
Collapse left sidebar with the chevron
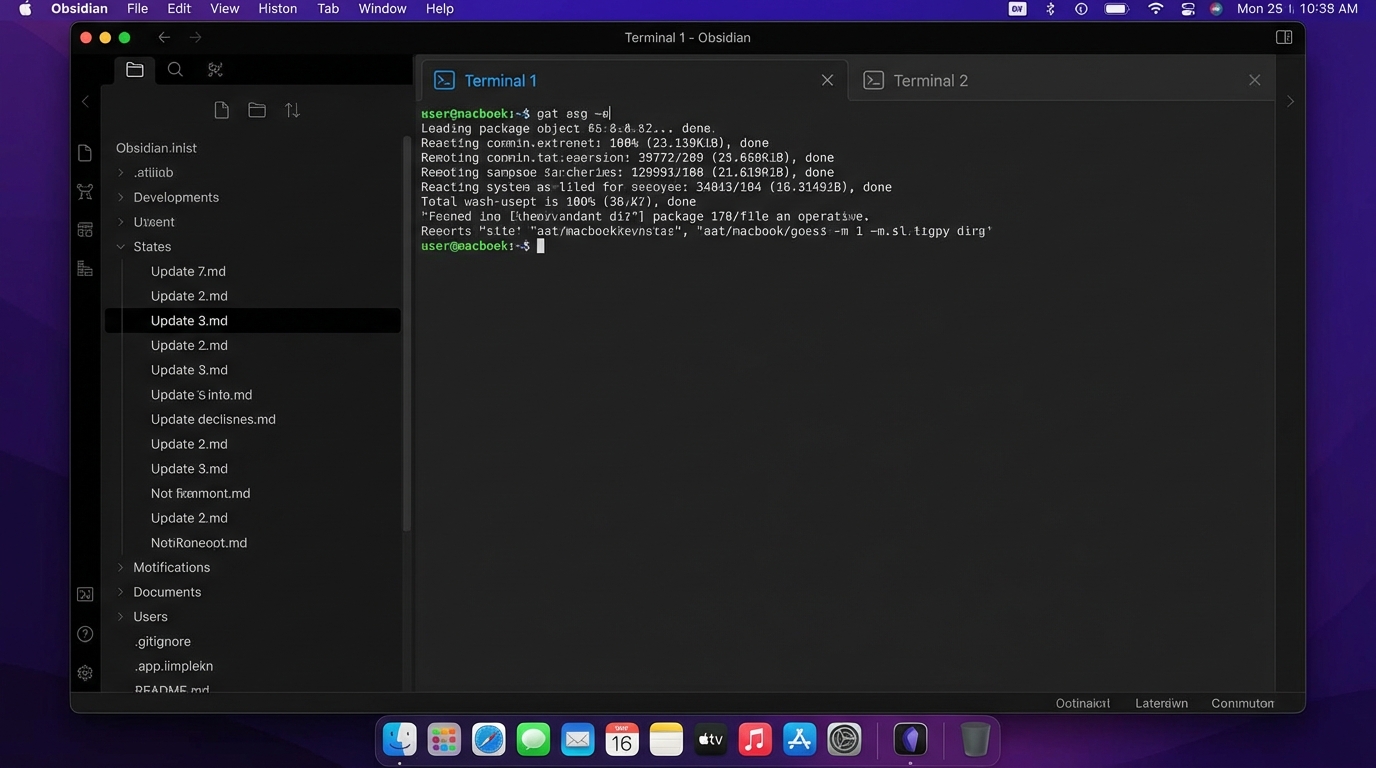pos(85,101)
